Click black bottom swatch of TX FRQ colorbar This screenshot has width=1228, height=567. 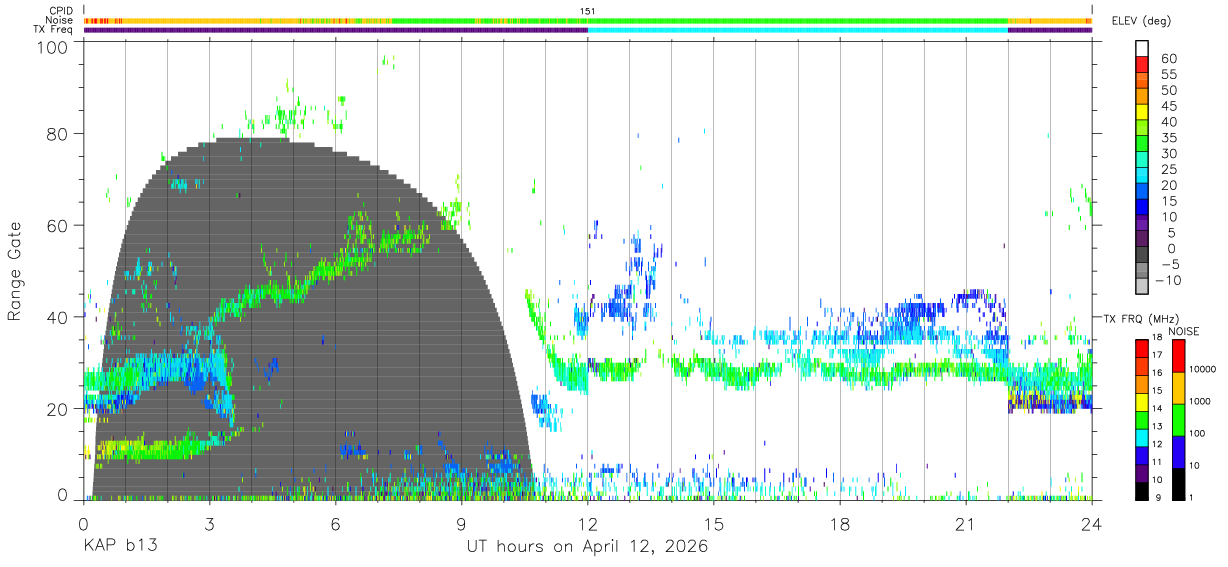pyautogui.click(x=1141, y=489)
